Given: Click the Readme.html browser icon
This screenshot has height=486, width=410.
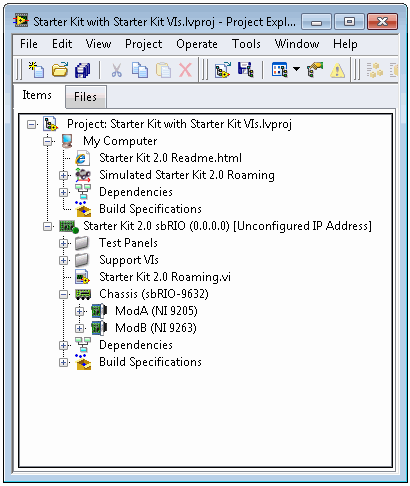Looking at the screenshot, I should click(x=82, y=158).
